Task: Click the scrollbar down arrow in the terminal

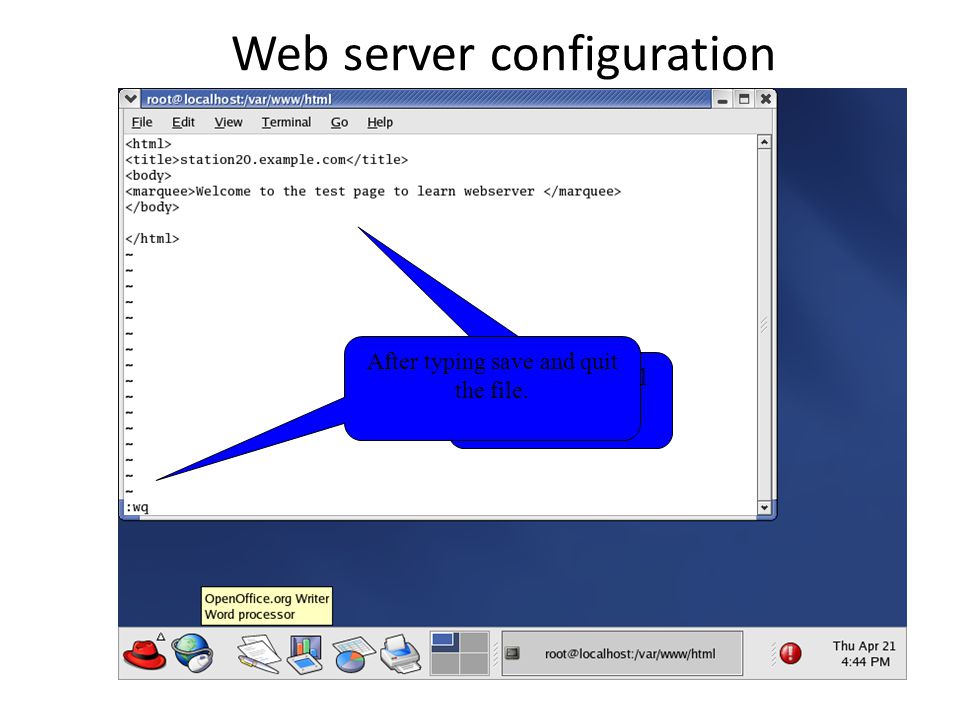Action: (x=764, y=507)
